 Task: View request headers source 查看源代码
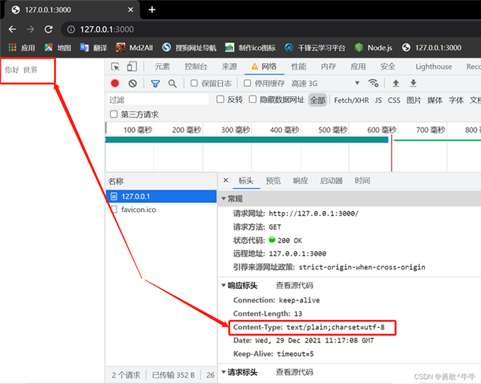pyautogui.click(x=295, y=372)
